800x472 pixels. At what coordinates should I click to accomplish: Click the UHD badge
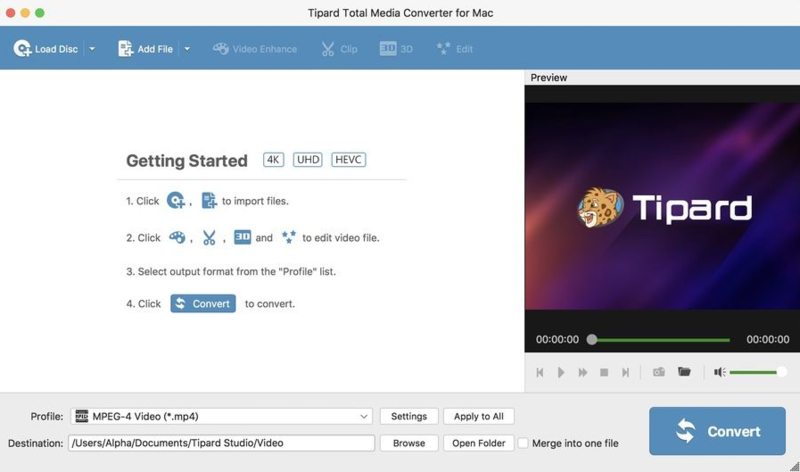[x=308, y=160]
